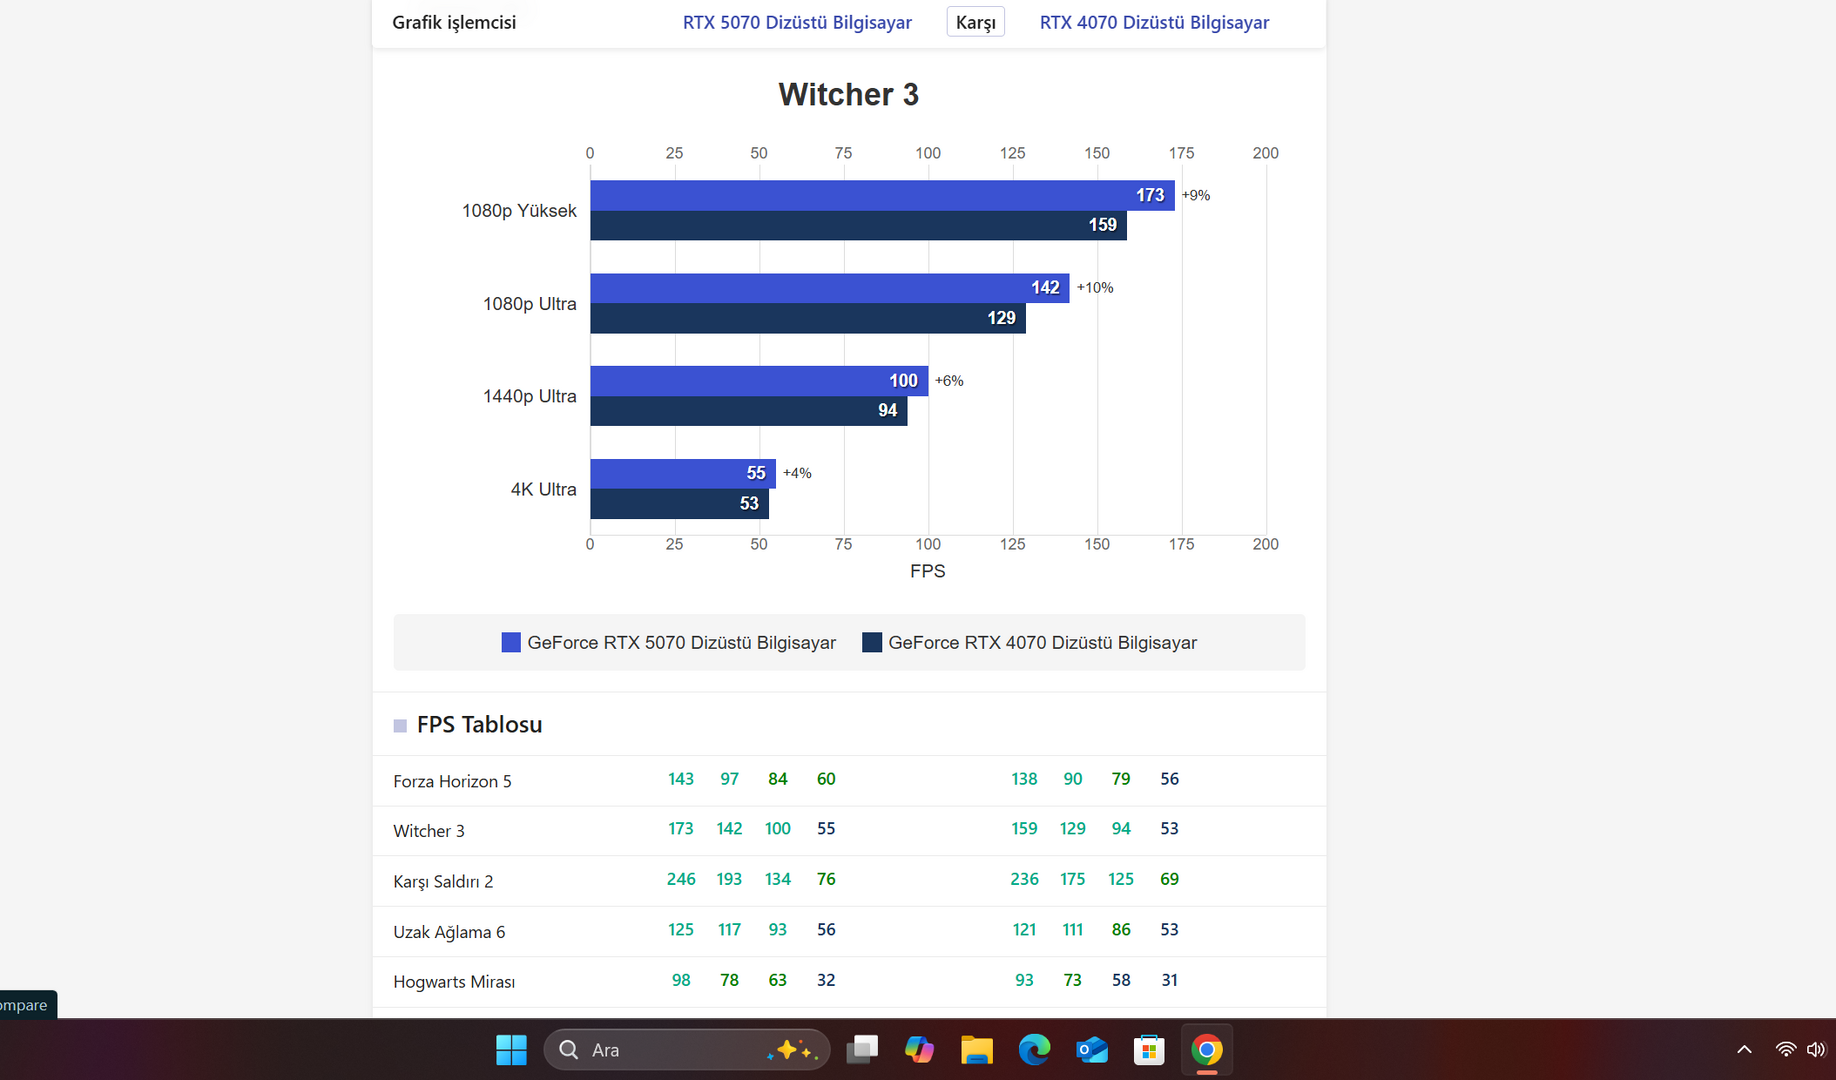The width and height of the screenshot is (1836, 1080).
Task: Click the blue 173 FPS bar for 1080p Yüksek
Action: (882, 195)
